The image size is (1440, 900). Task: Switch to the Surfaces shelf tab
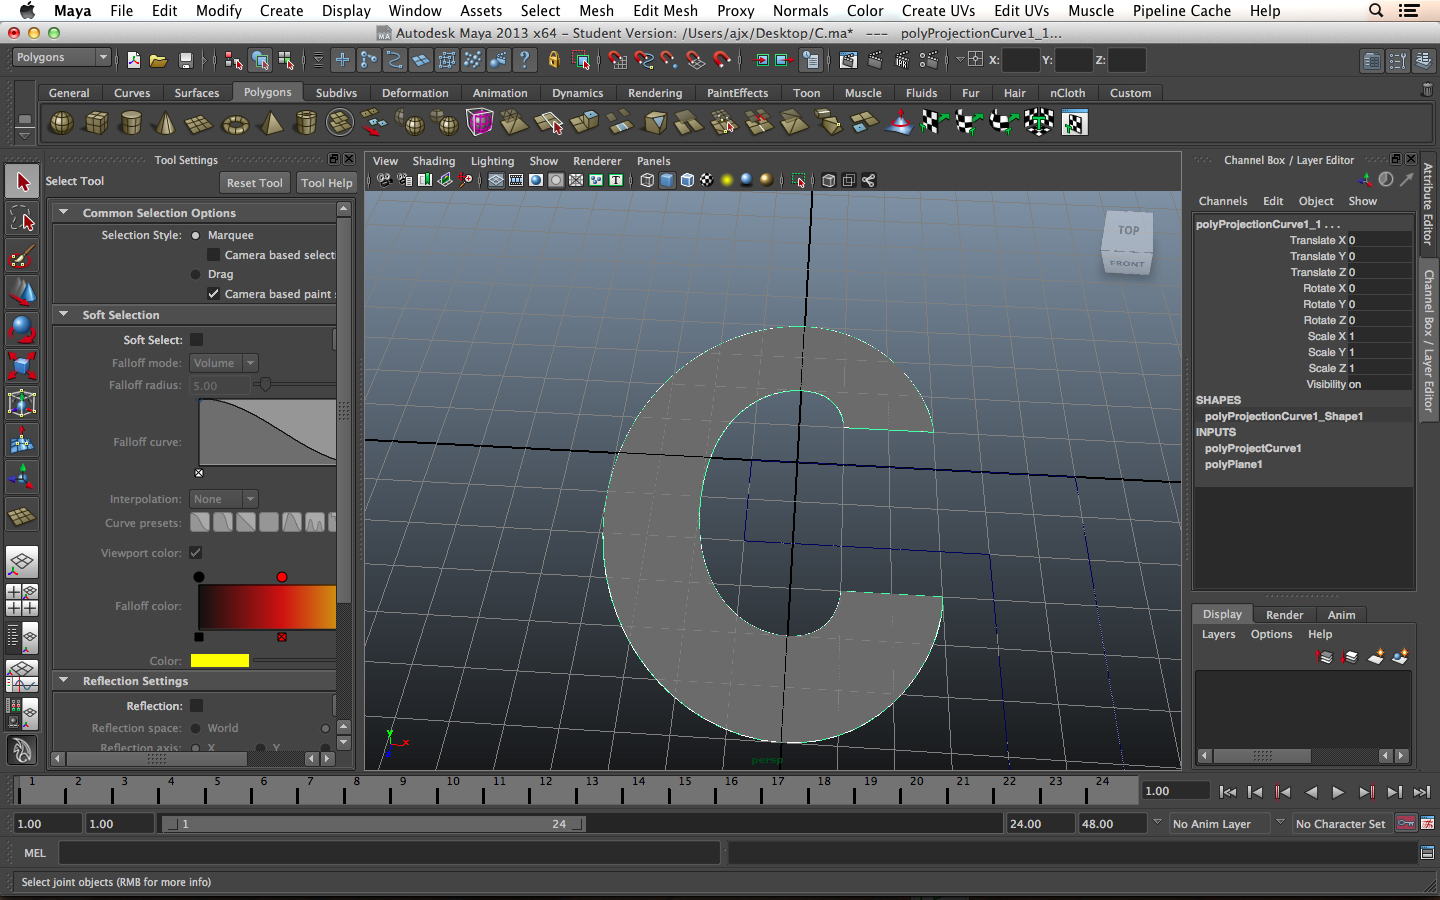196,93
